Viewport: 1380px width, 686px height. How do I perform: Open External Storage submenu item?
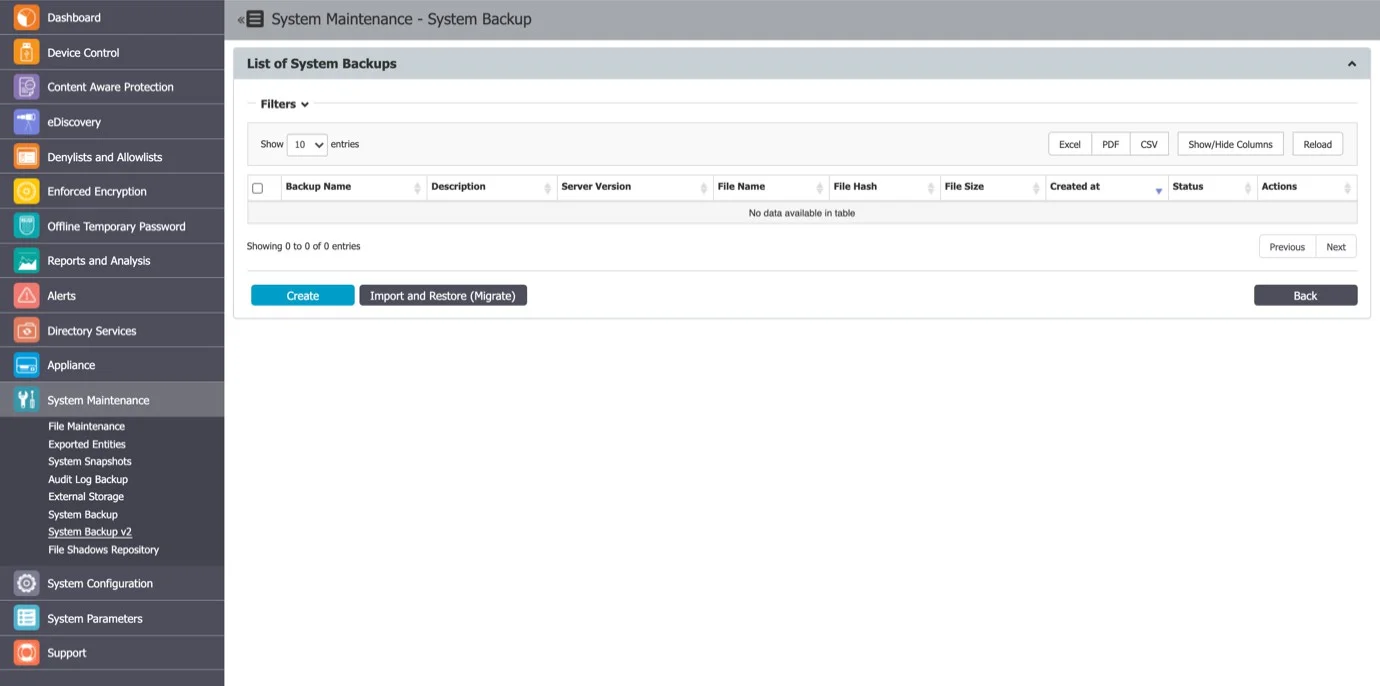tap(86, 496)
